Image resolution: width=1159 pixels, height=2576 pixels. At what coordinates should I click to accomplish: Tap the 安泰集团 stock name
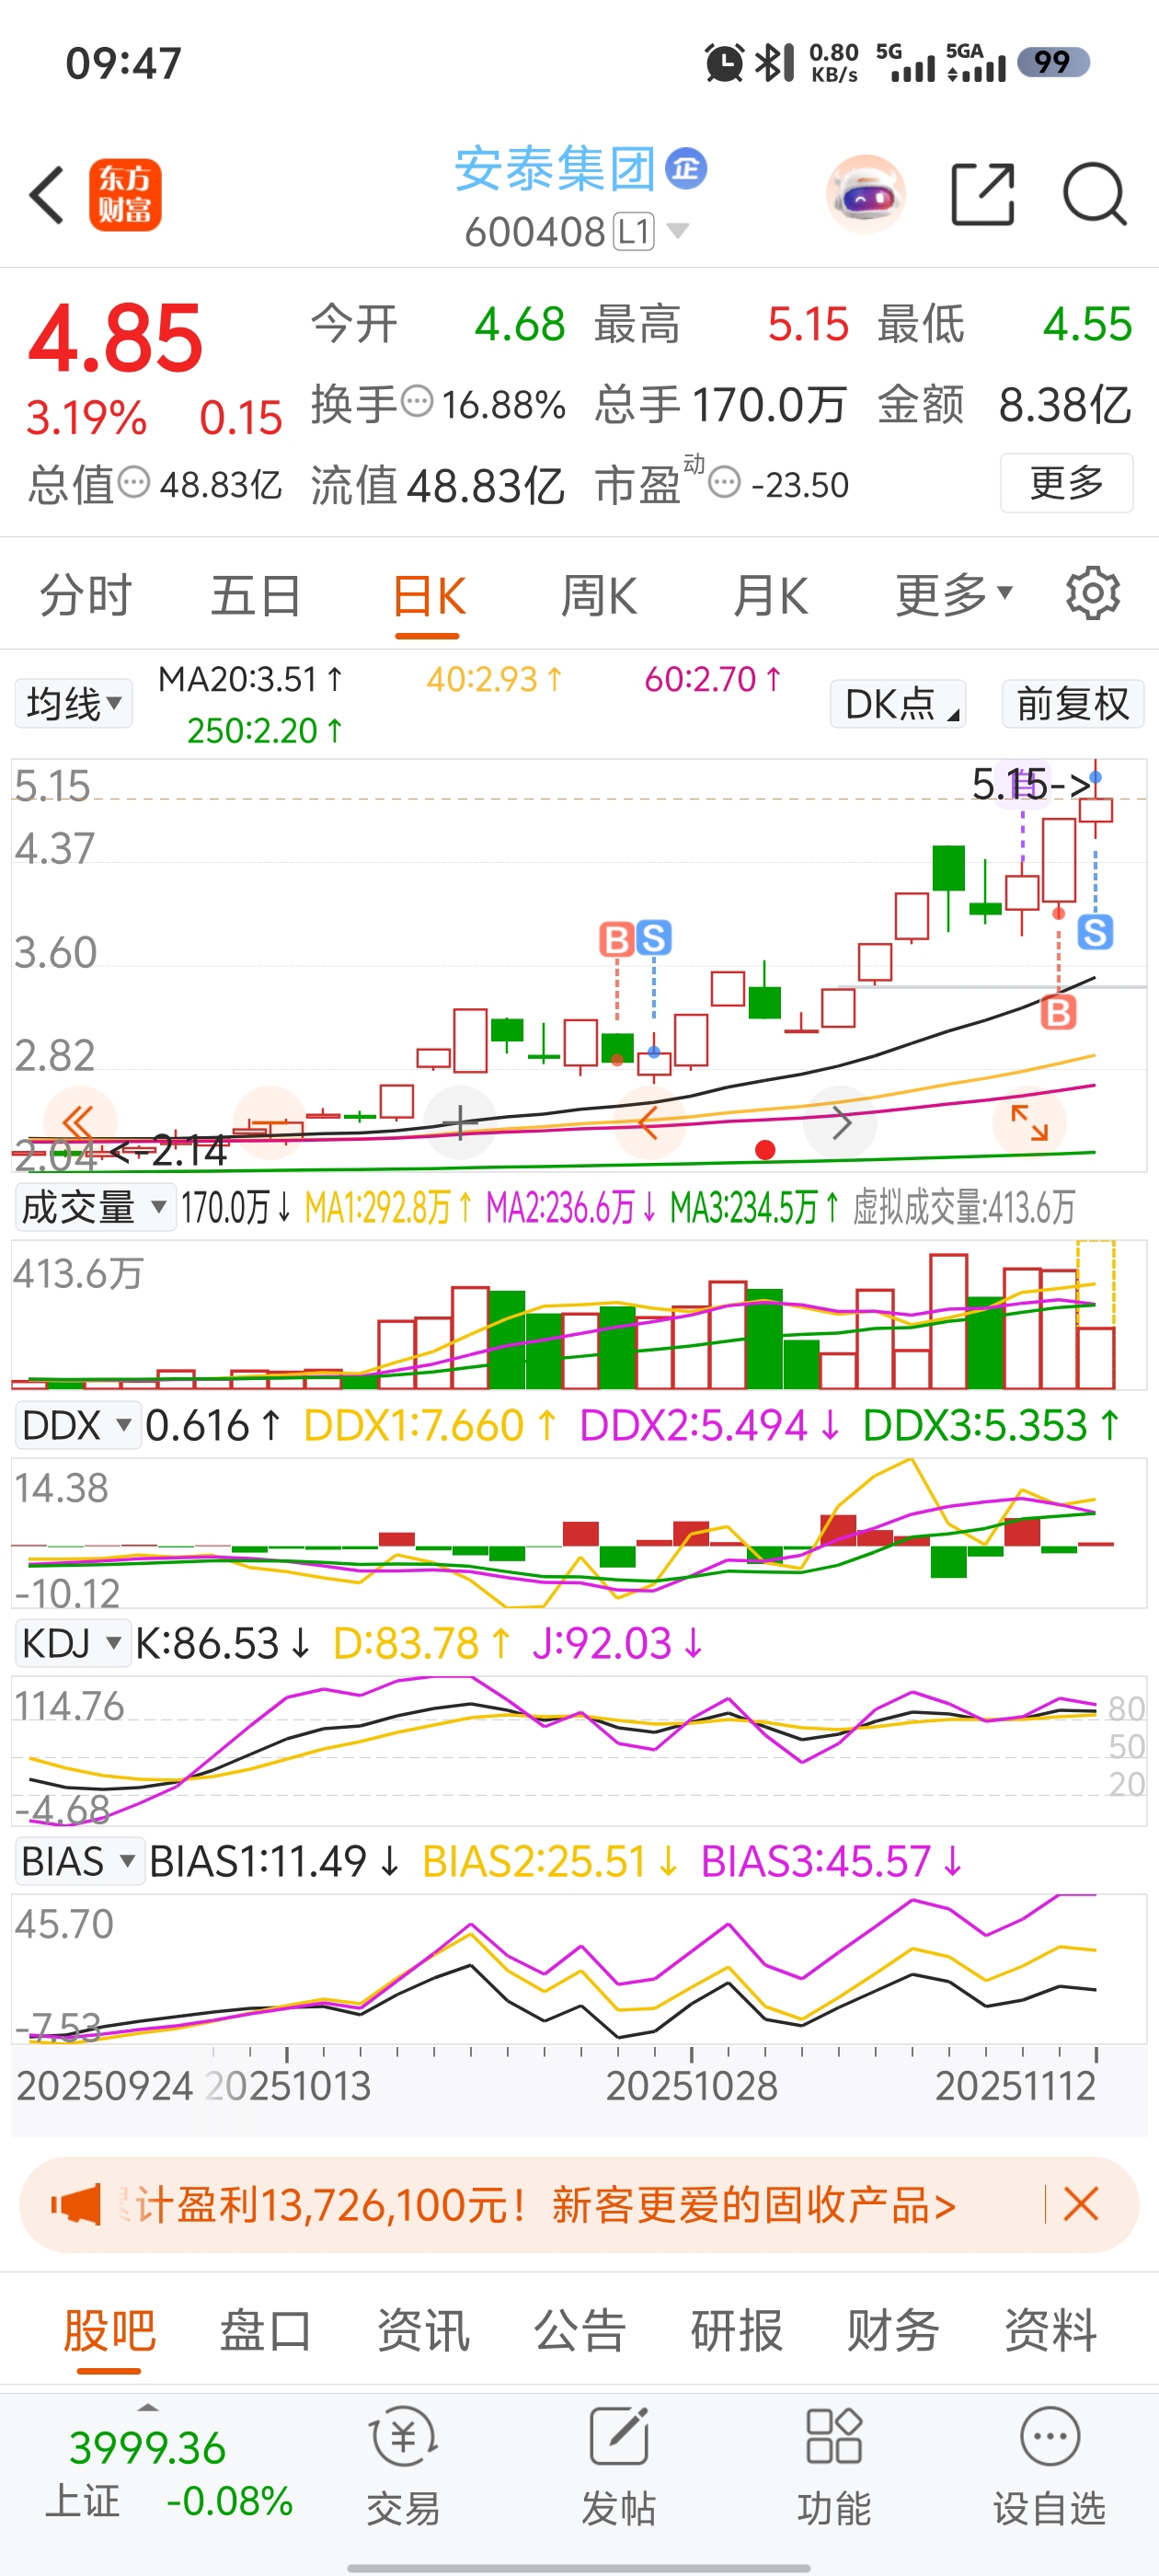click(x=555, y=168)
